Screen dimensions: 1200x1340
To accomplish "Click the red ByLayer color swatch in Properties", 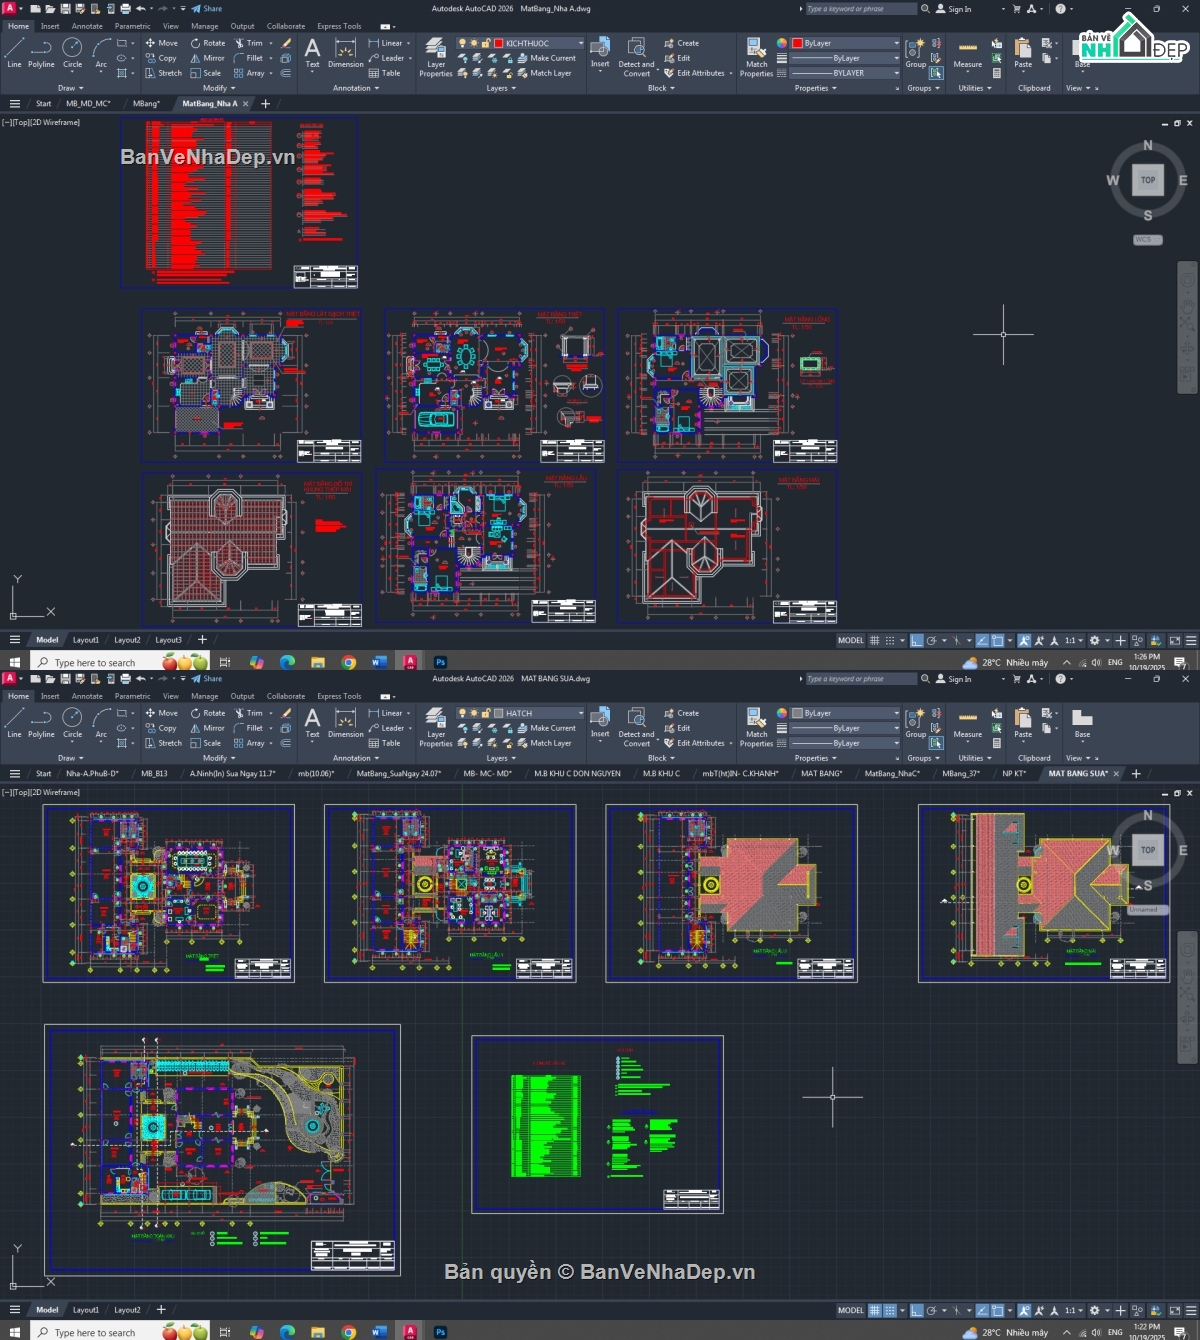I will click(x=797, y=43).
